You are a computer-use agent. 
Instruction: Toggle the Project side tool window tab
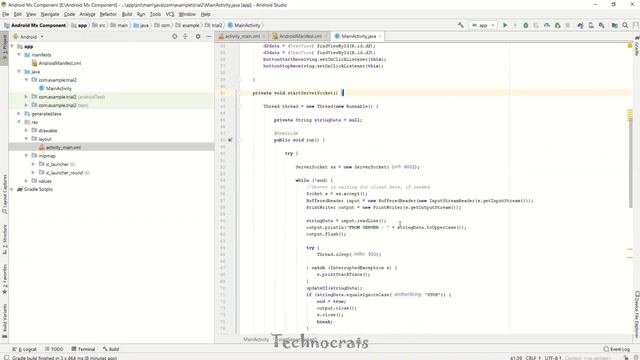click(x=4, y=48)
